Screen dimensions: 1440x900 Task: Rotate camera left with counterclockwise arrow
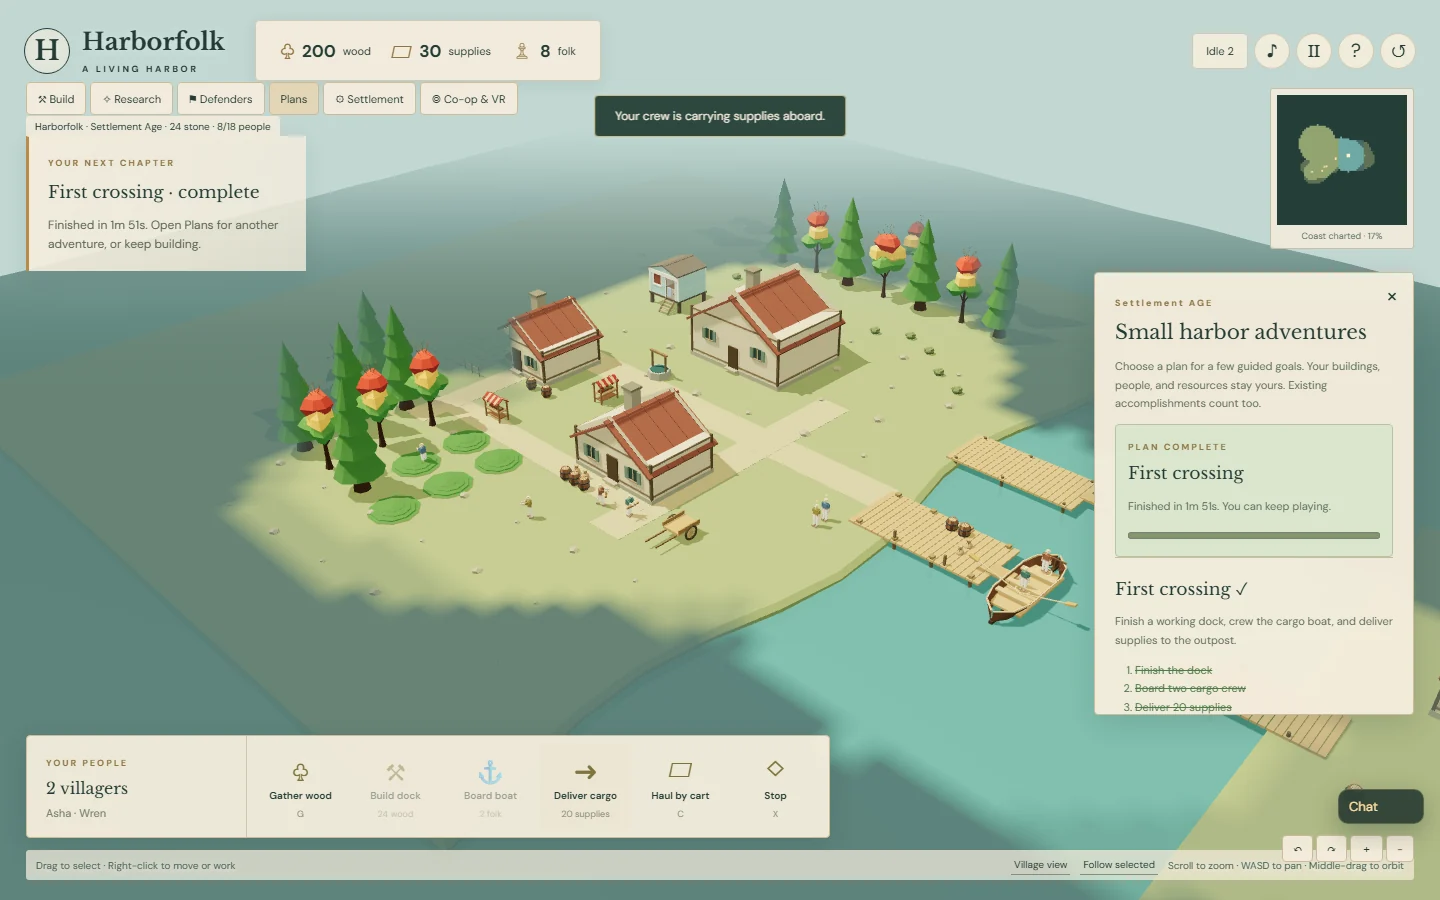click(x=1297, y=849)
